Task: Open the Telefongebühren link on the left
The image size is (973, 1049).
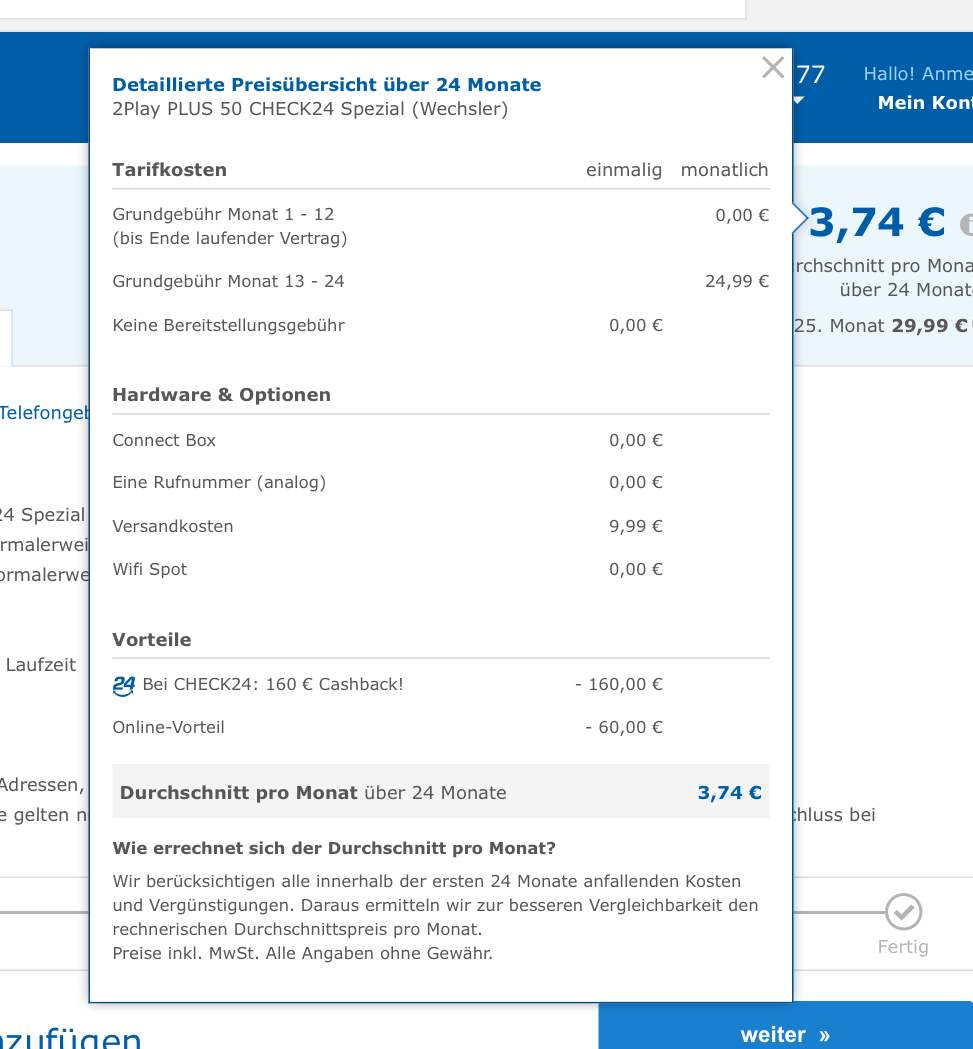Action: pos(44,412)
